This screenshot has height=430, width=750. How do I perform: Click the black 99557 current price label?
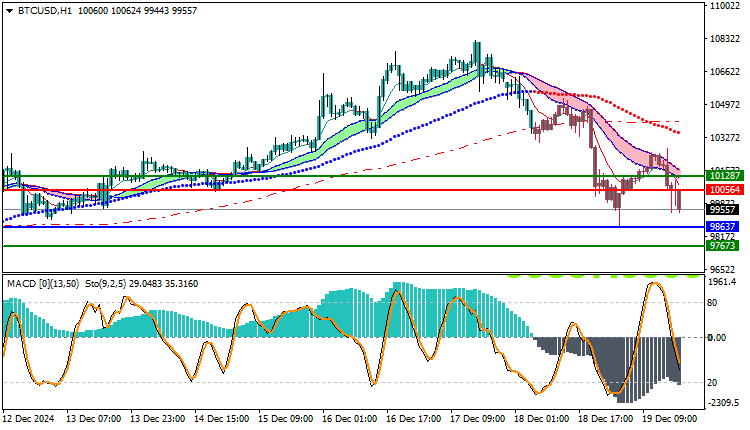coord(723,209)
